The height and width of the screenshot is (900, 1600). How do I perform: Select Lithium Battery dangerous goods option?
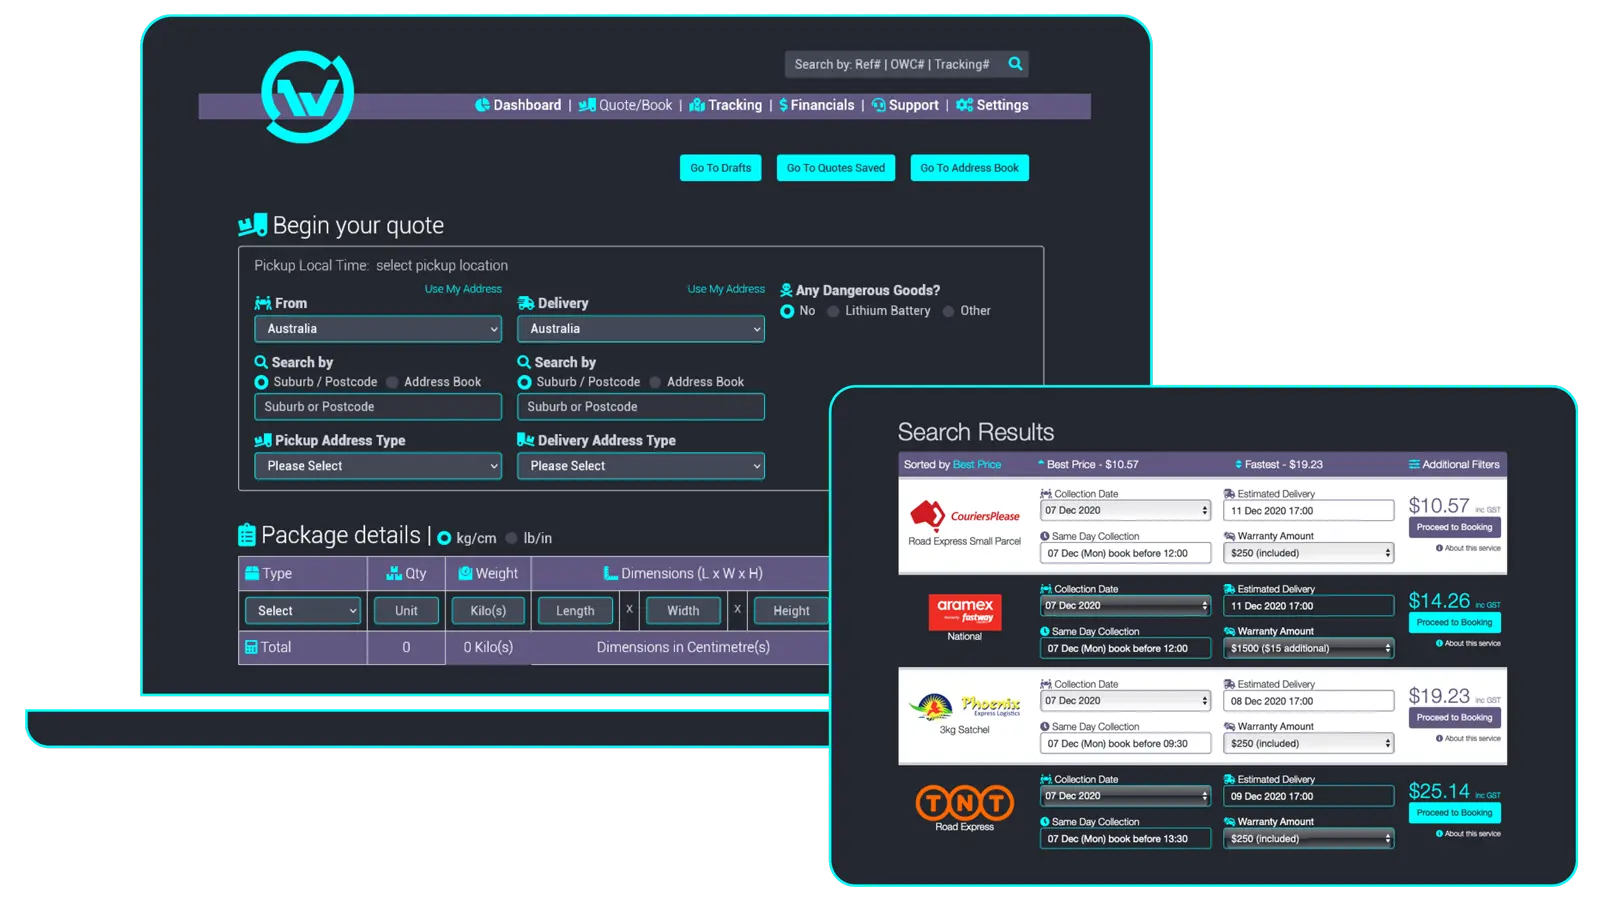833,311
